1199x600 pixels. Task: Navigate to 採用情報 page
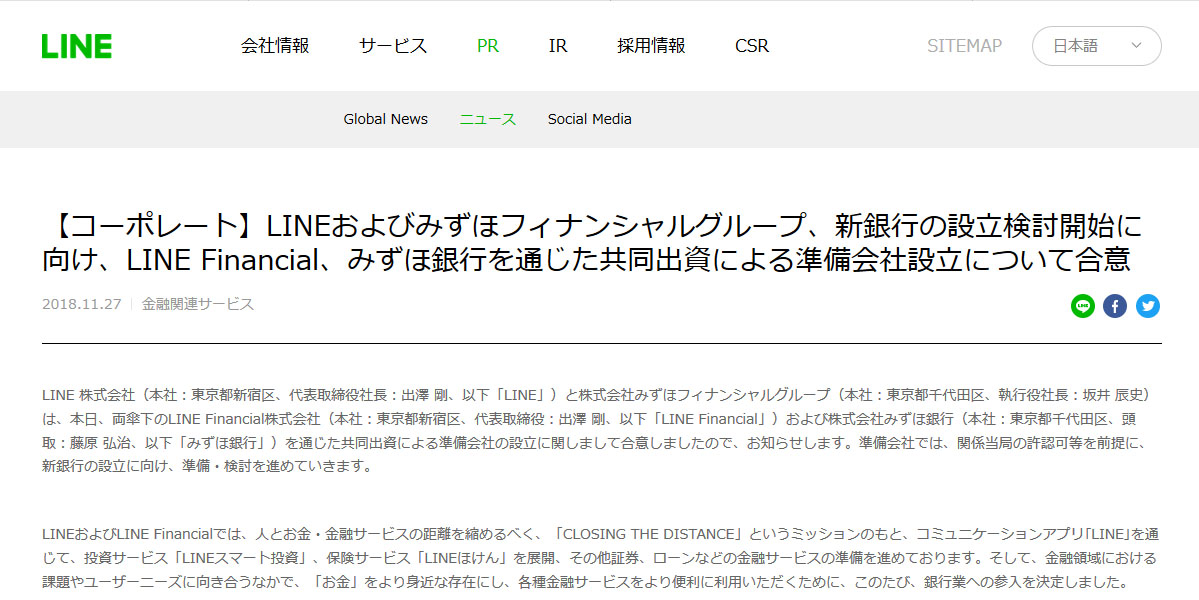click(651, 46)
